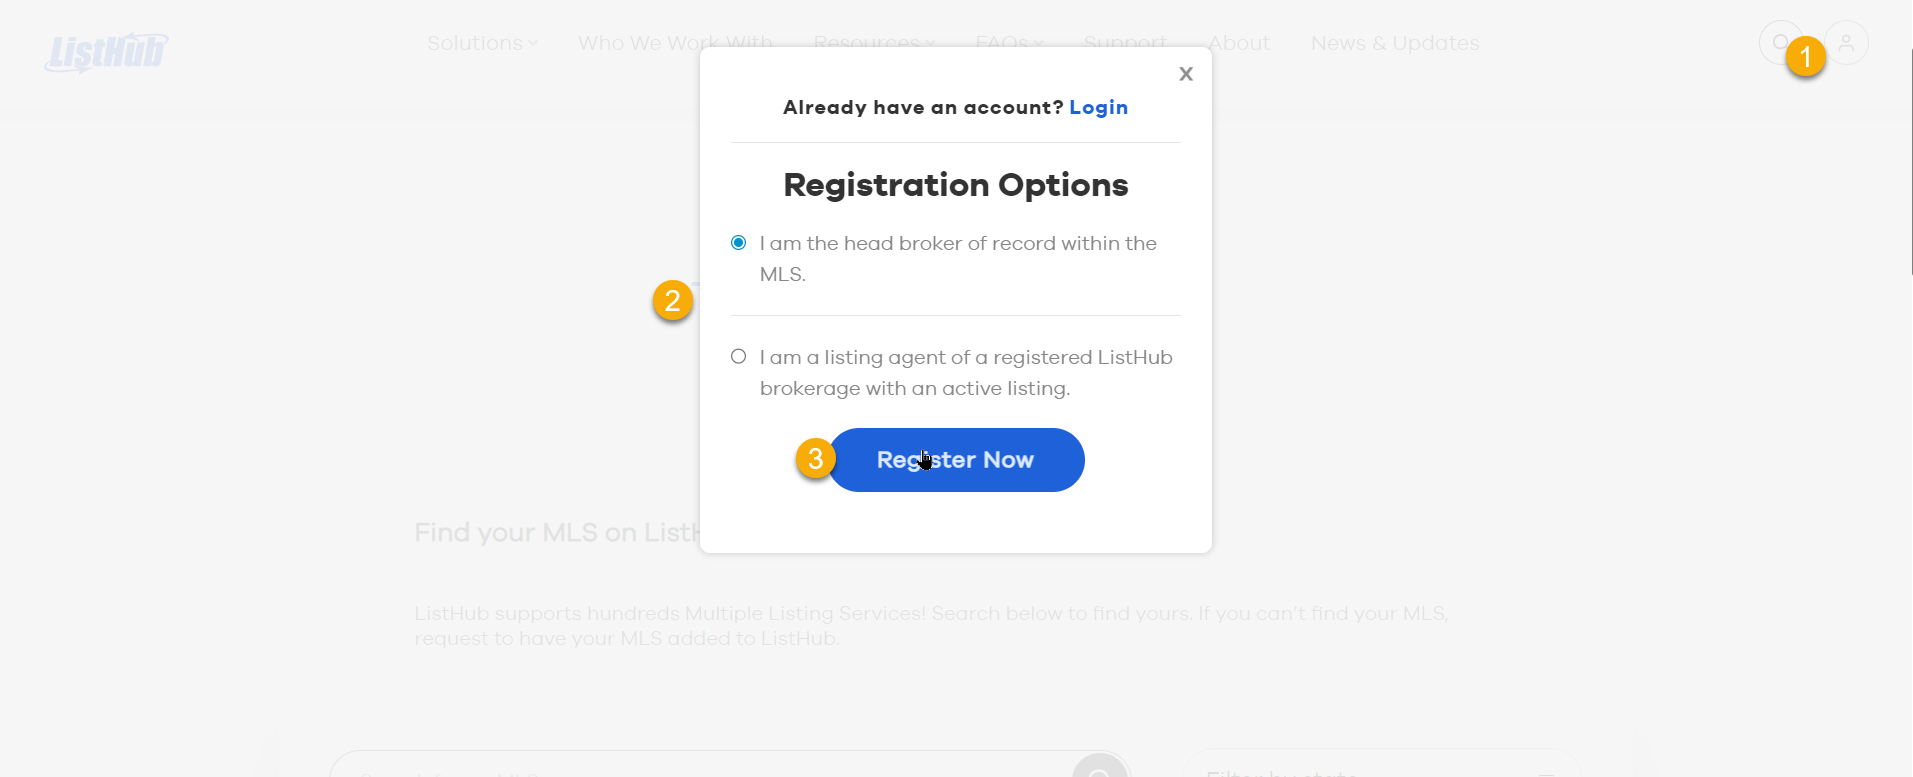Select a different registration option radio button
This screenshot has width=1913, height=777.
coord(737,356)
